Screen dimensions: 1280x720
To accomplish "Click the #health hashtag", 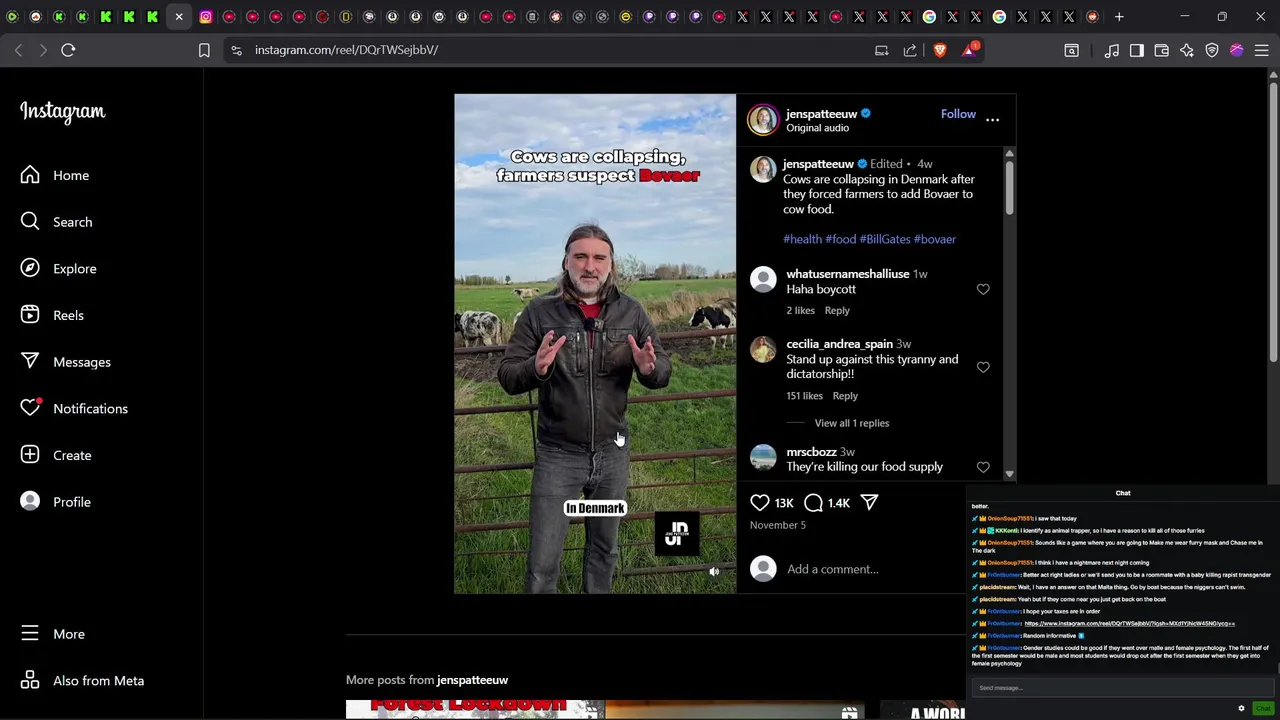I will tap(802, 239).
